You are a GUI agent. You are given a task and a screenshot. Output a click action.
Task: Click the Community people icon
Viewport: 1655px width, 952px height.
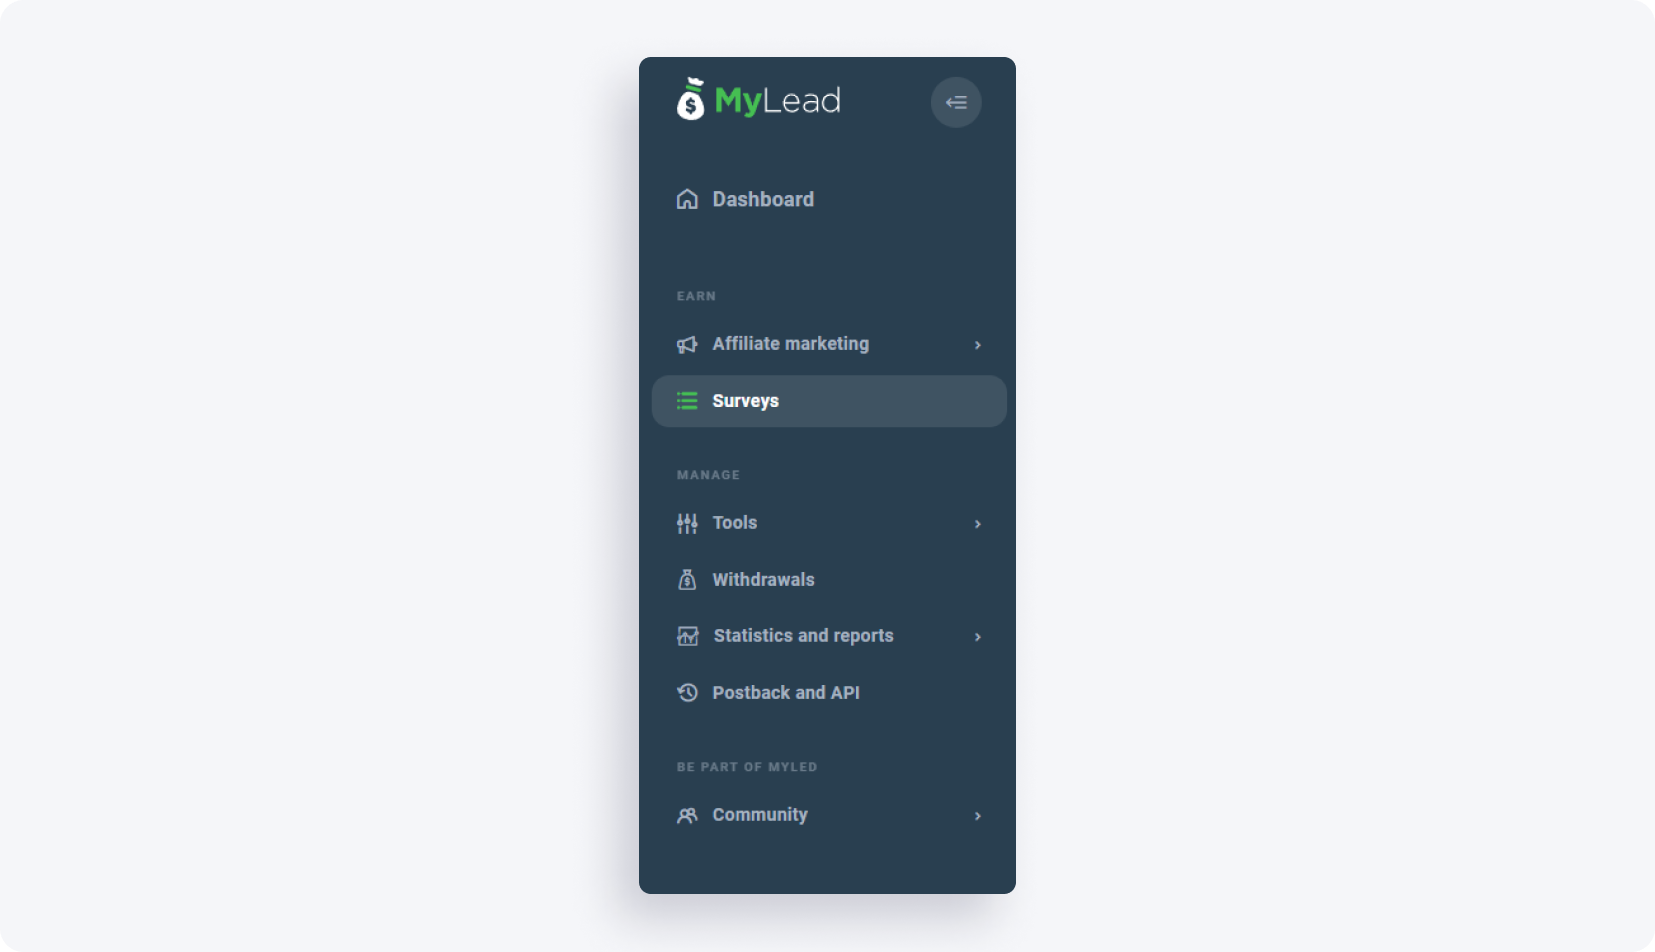[687, 815]
